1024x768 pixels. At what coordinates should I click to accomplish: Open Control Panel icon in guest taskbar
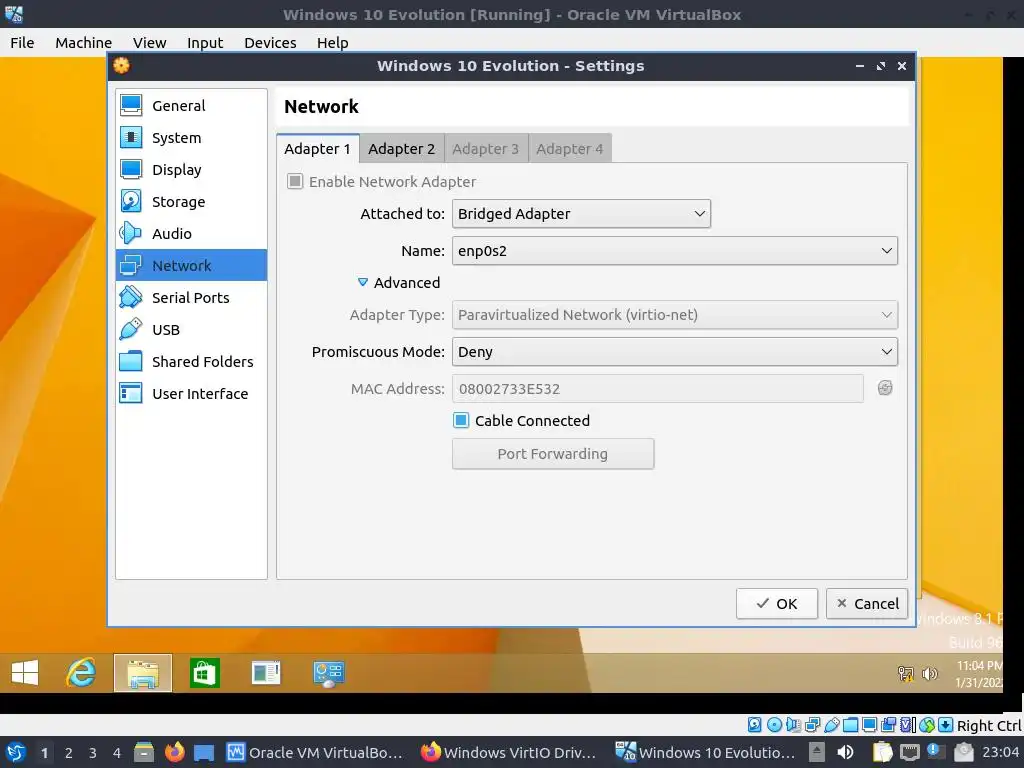coord(328,674)
